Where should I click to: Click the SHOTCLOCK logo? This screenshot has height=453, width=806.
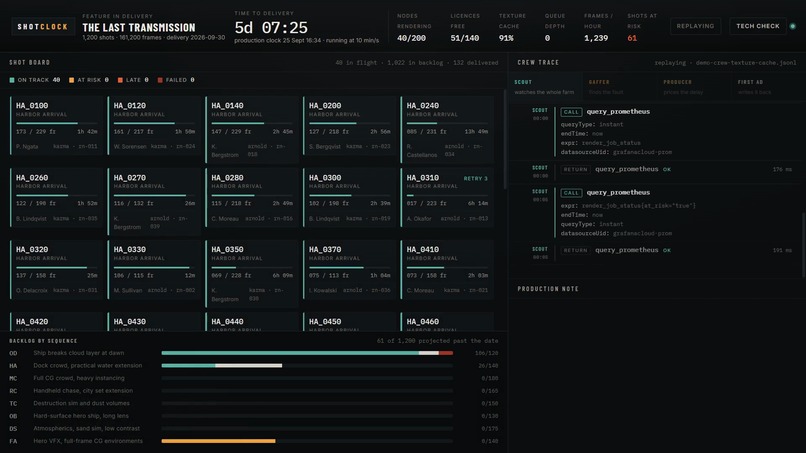click(43, 27)
